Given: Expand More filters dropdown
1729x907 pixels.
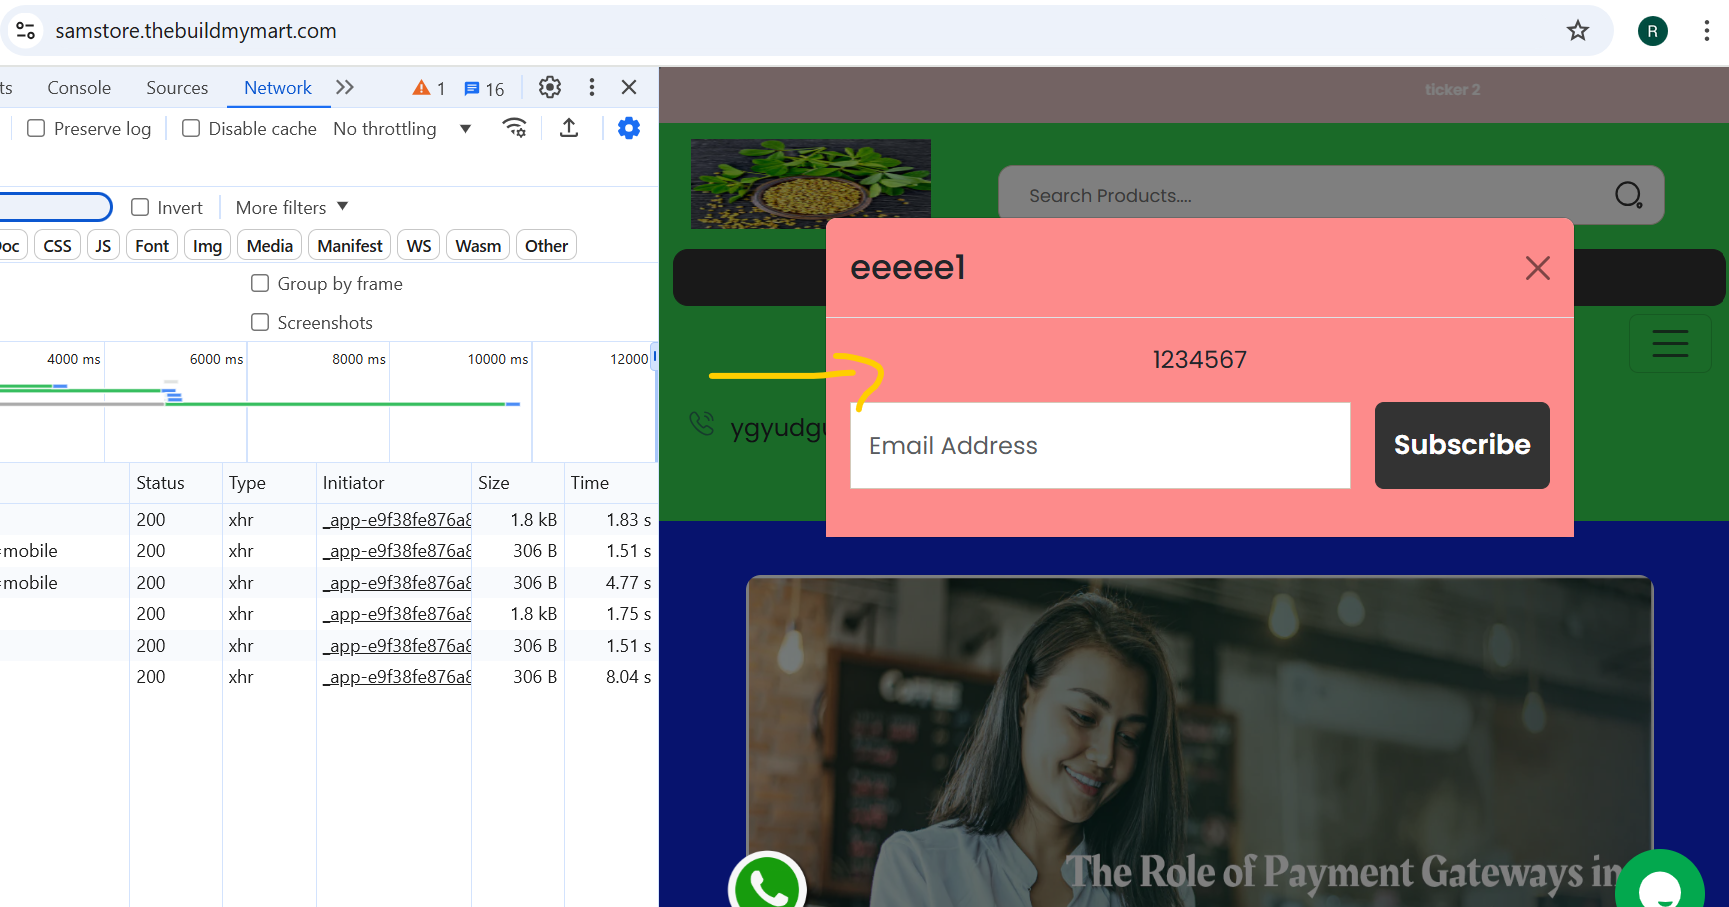Looking at the screenshot, I should (292, 207).
